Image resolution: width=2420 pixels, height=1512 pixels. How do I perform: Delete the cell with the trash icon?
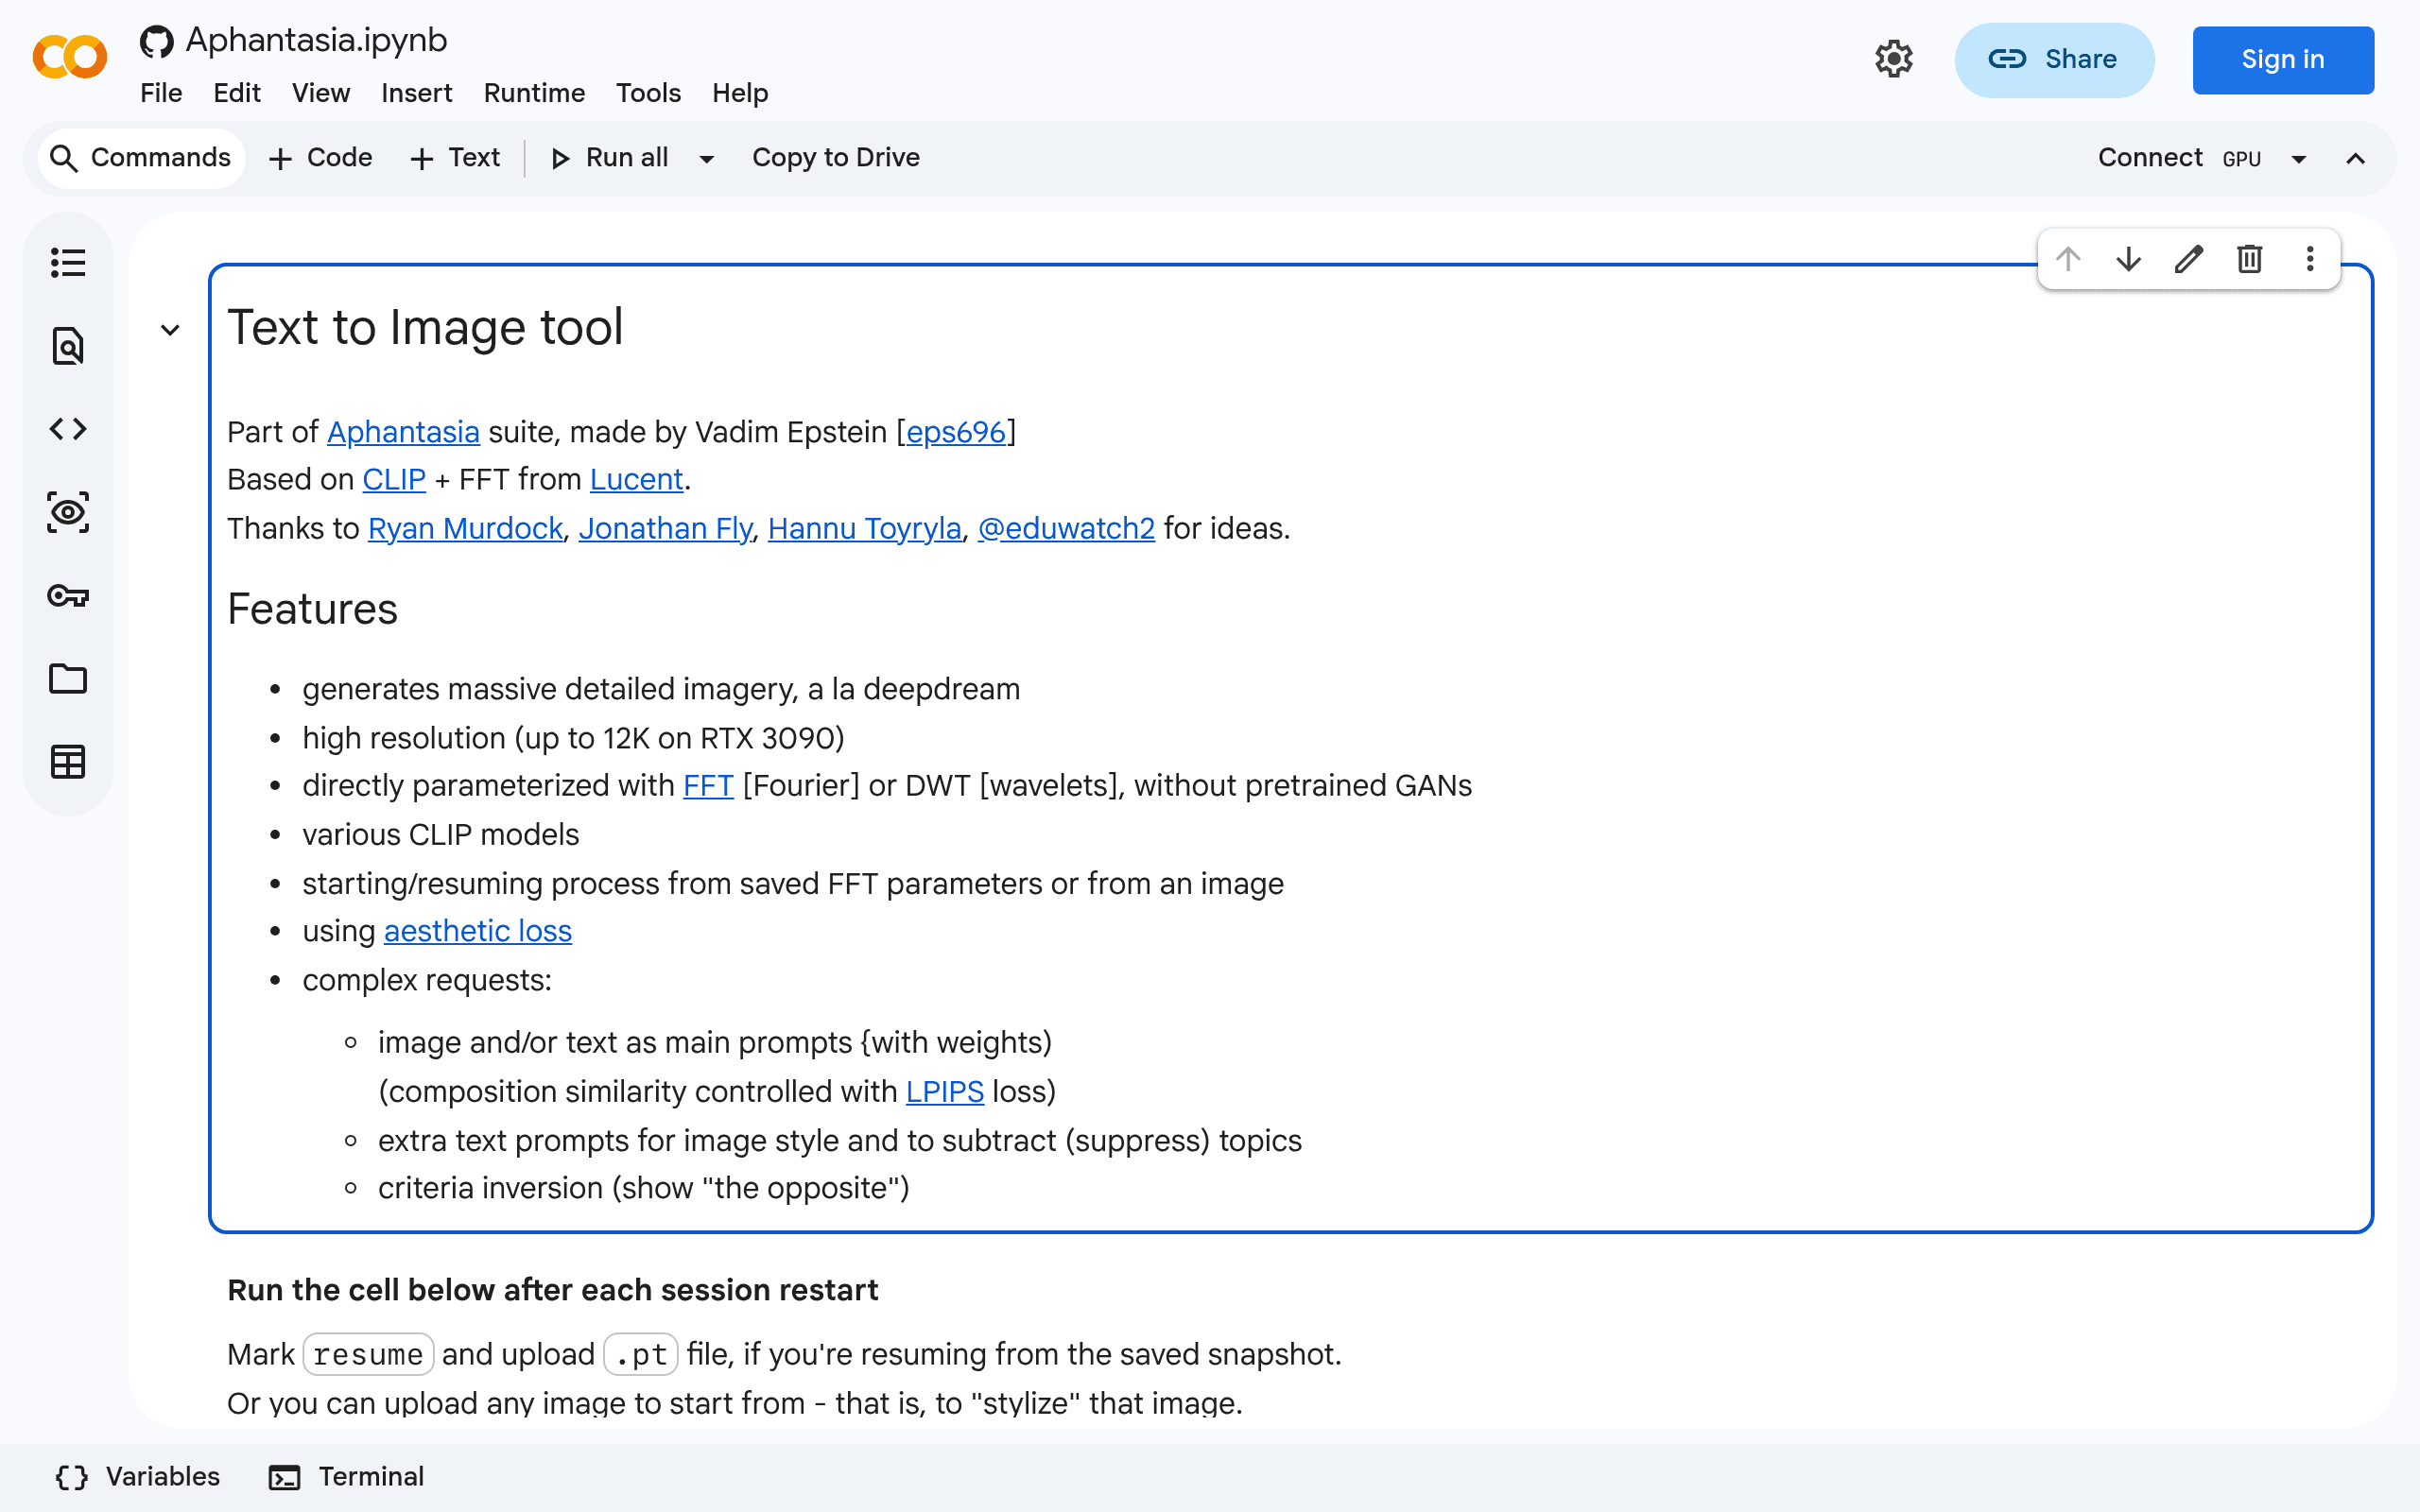coord(2249,259)
